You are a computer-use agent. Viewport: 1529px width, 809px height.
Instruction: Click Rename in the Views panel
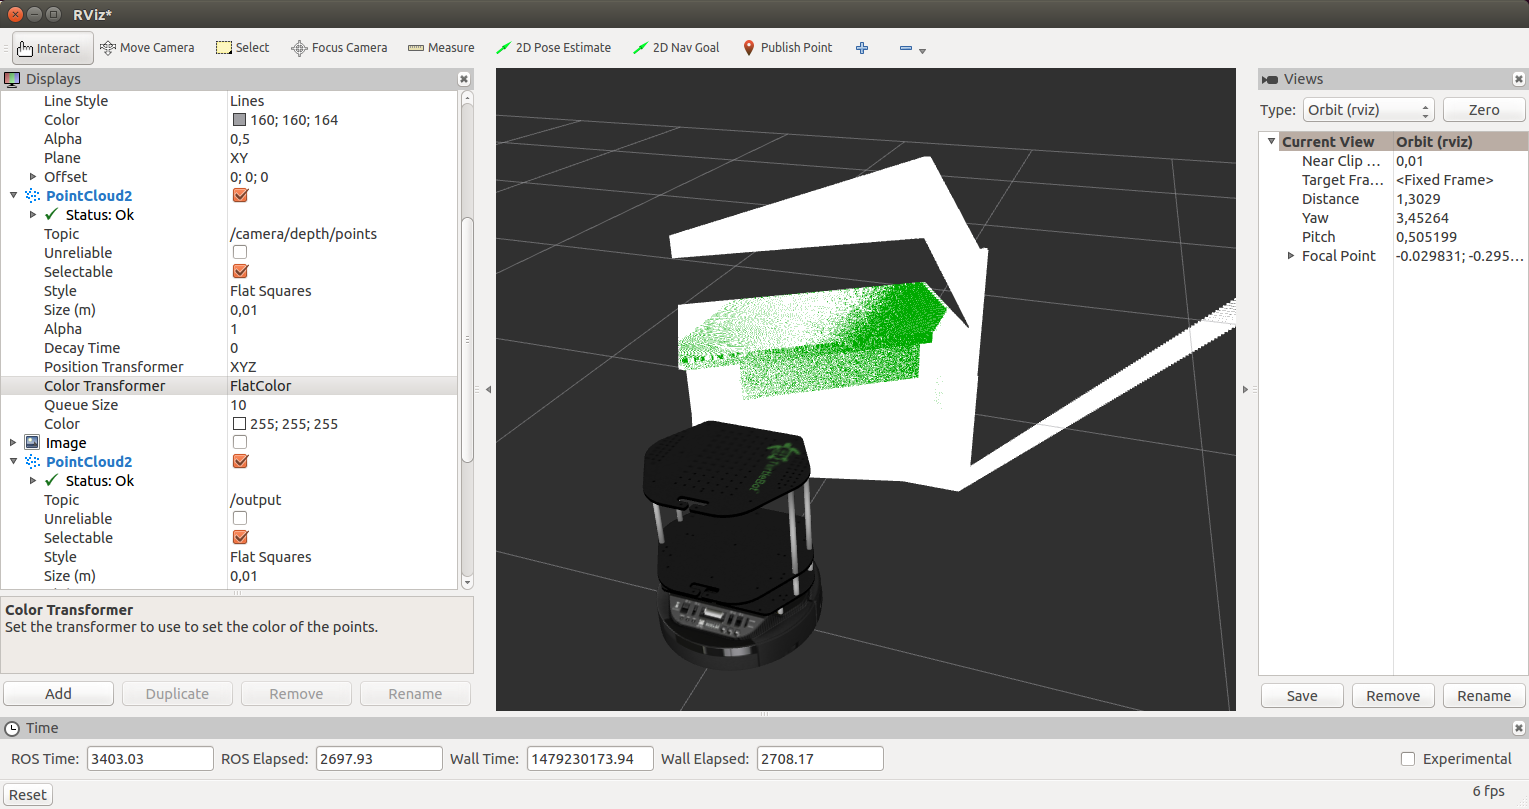click(1484, 696)
